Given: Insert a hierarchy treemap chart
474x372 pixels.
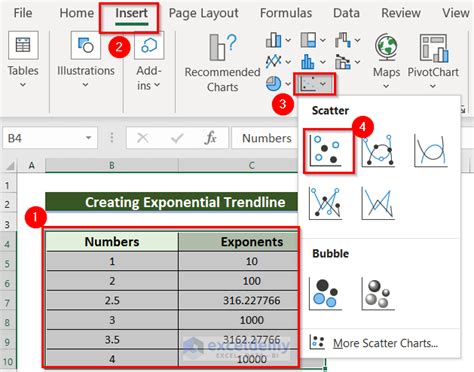Looking at the screenshot, I should pos(308,40).
